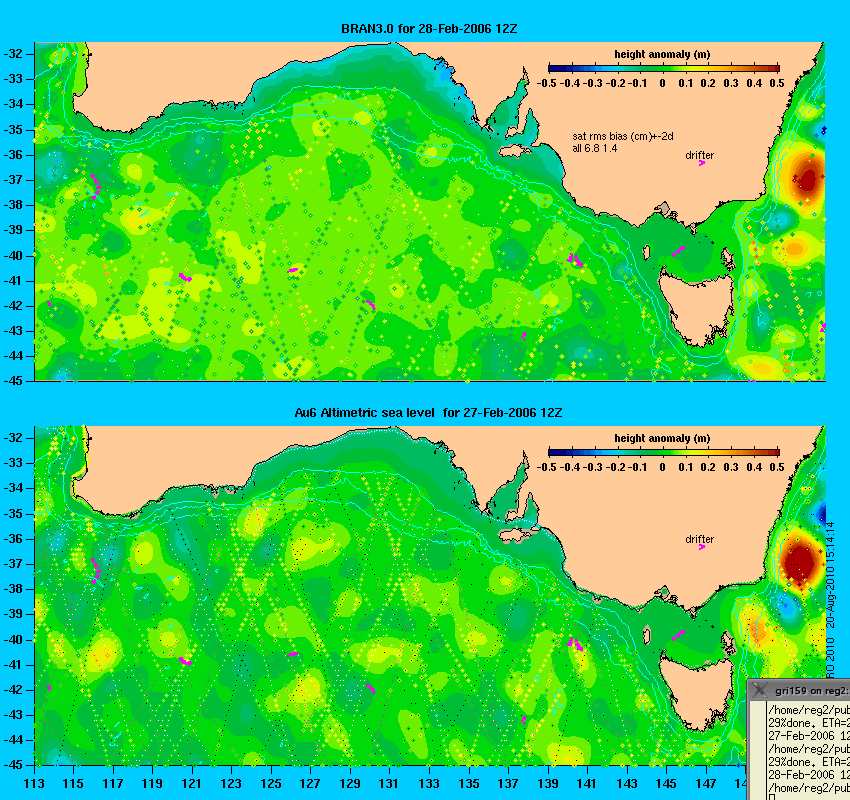Click the terminal cursor block at the prompt
Screen dimensions: 850x800
[771, 797]
